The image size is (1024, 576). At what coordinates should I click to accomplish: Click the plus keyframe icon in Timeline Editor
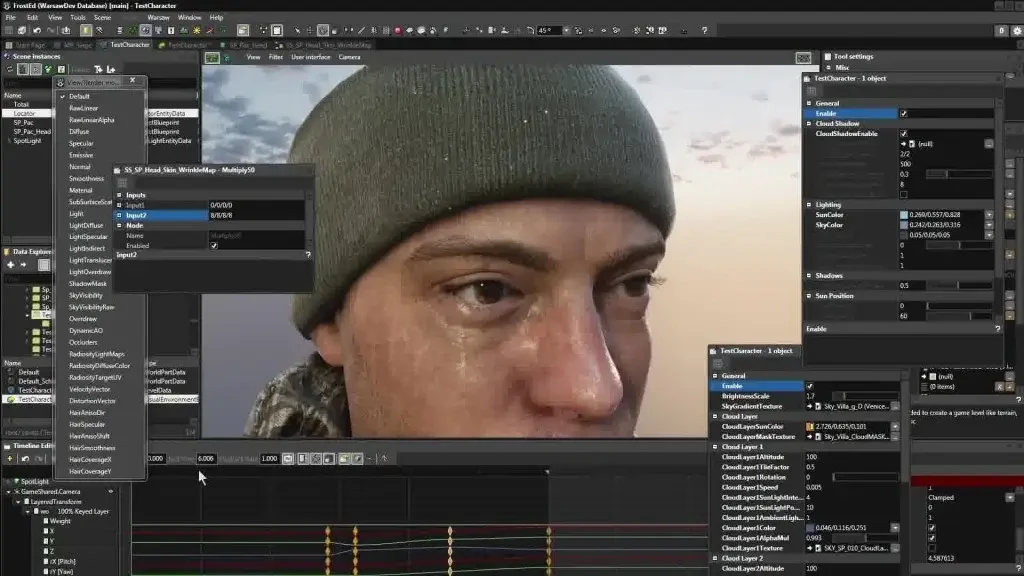pos(10,458)
